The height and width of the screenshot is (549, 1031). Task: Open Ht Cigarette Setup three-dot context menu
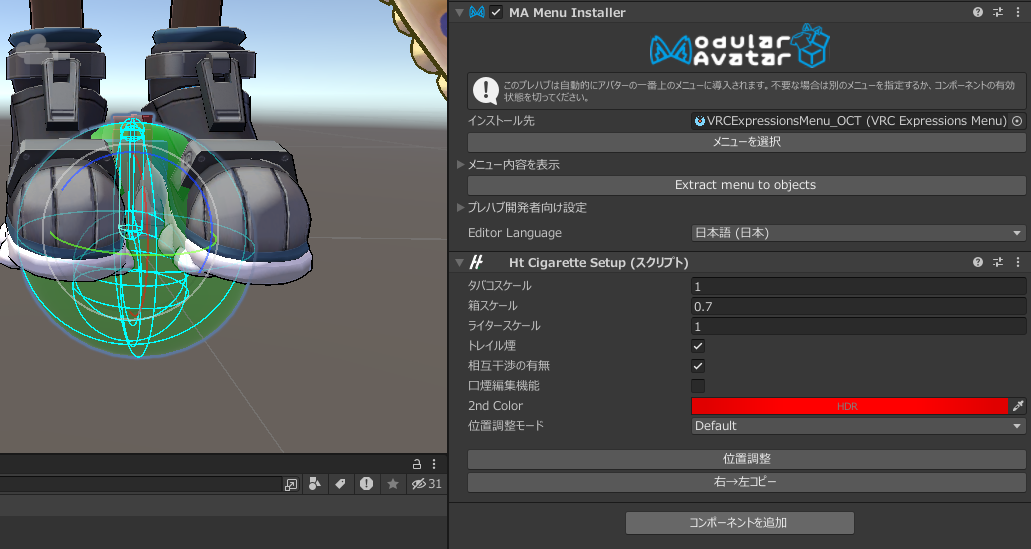pyautogui.click(x=1017, y=262)
